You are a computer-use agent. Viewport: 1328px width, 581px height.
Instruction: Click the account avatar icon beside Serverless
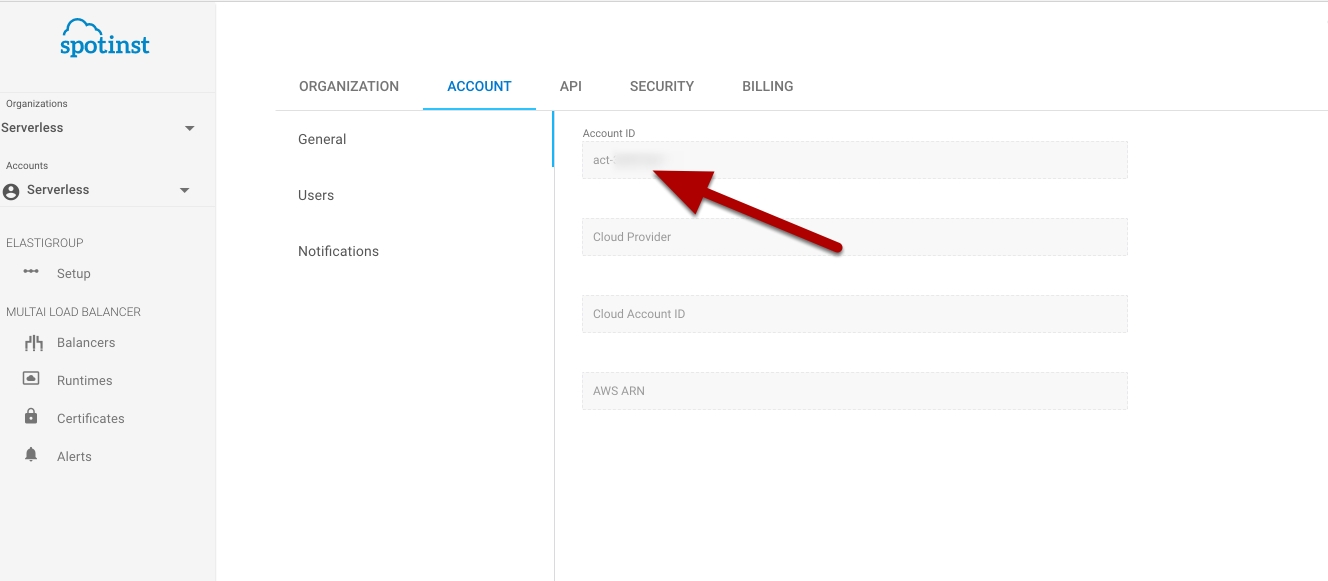click(12, 191)
